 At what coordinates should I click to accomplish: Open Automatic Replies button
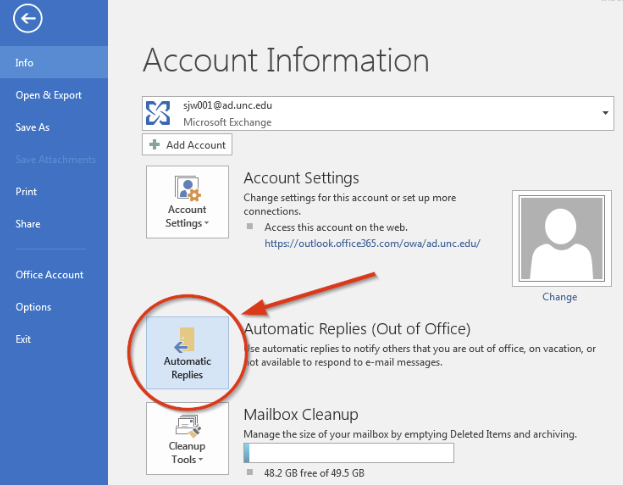click(x=187, y=352)
